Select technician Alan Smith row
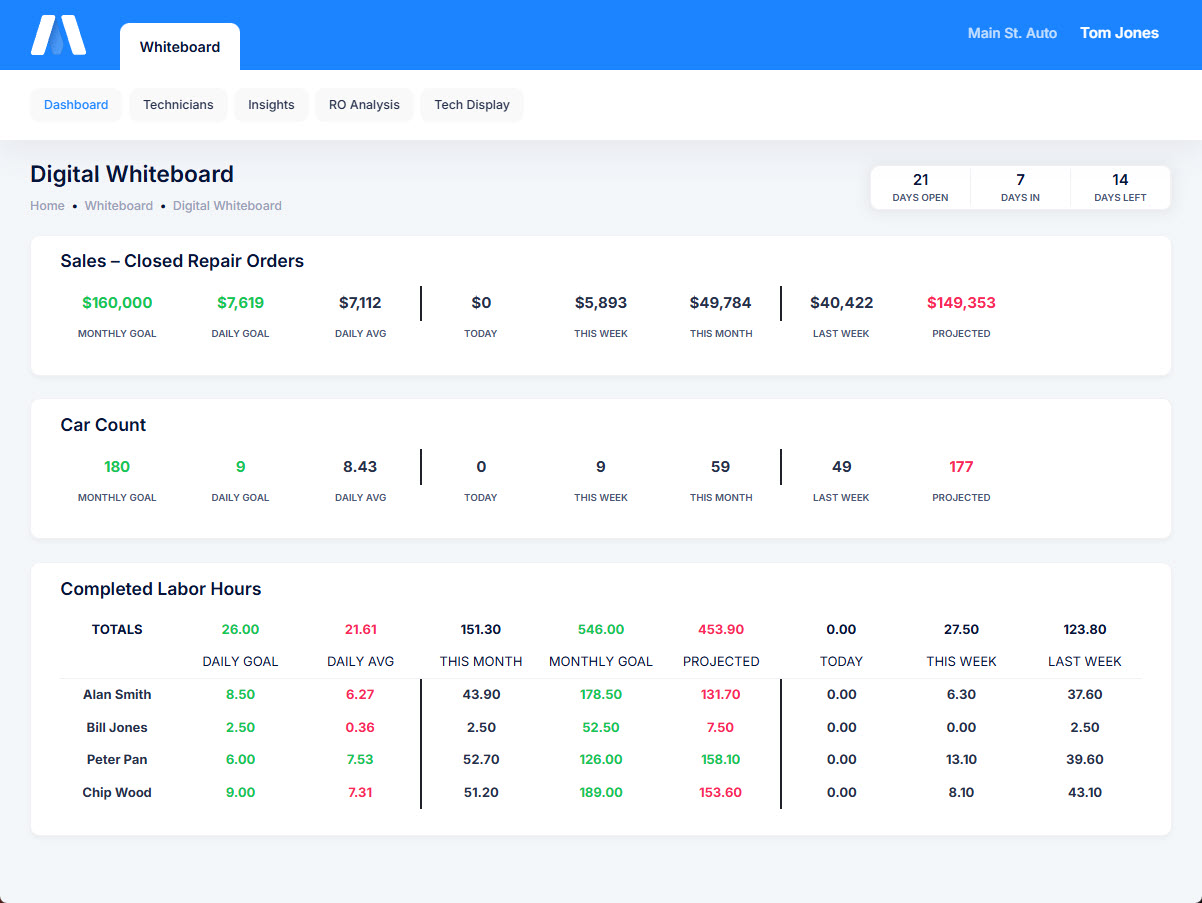Image resolution: width=1202 pixels, height=903 pixels. 117,695
